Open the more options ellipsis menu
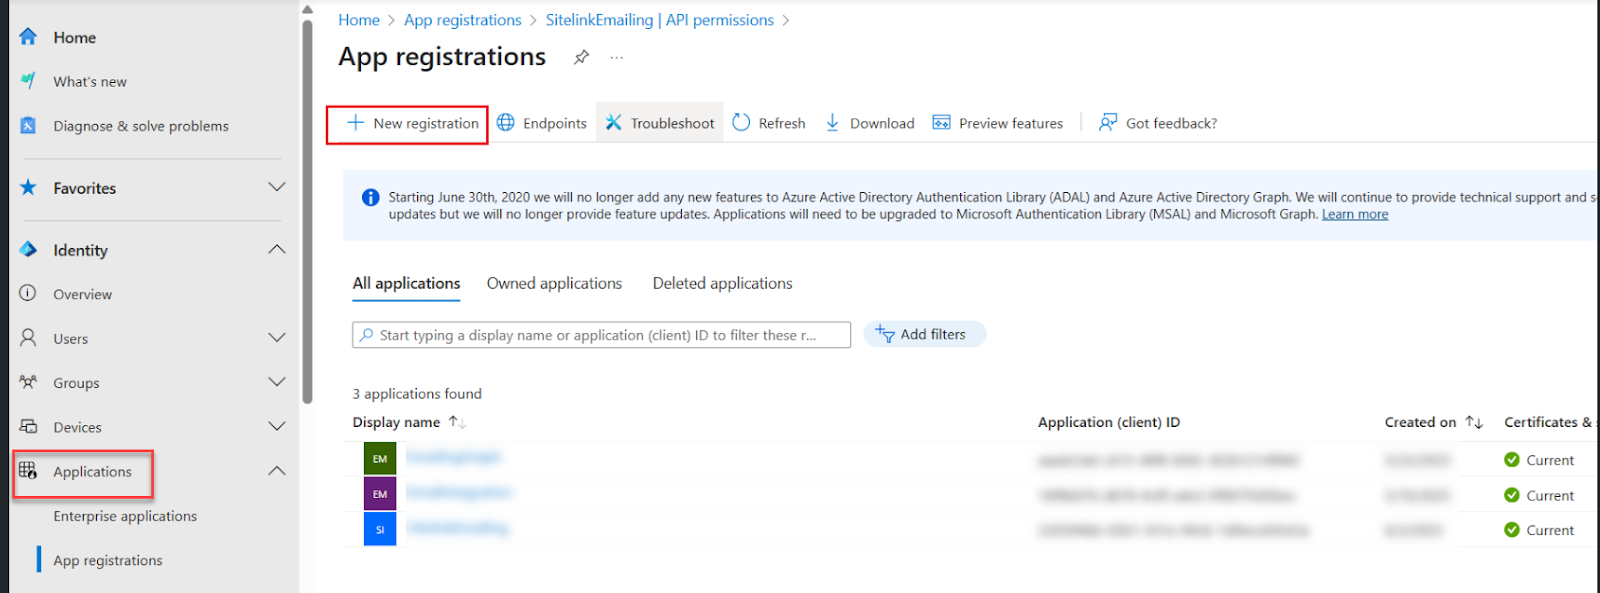The image size is (1600, 593). click(x=617, y=57)
